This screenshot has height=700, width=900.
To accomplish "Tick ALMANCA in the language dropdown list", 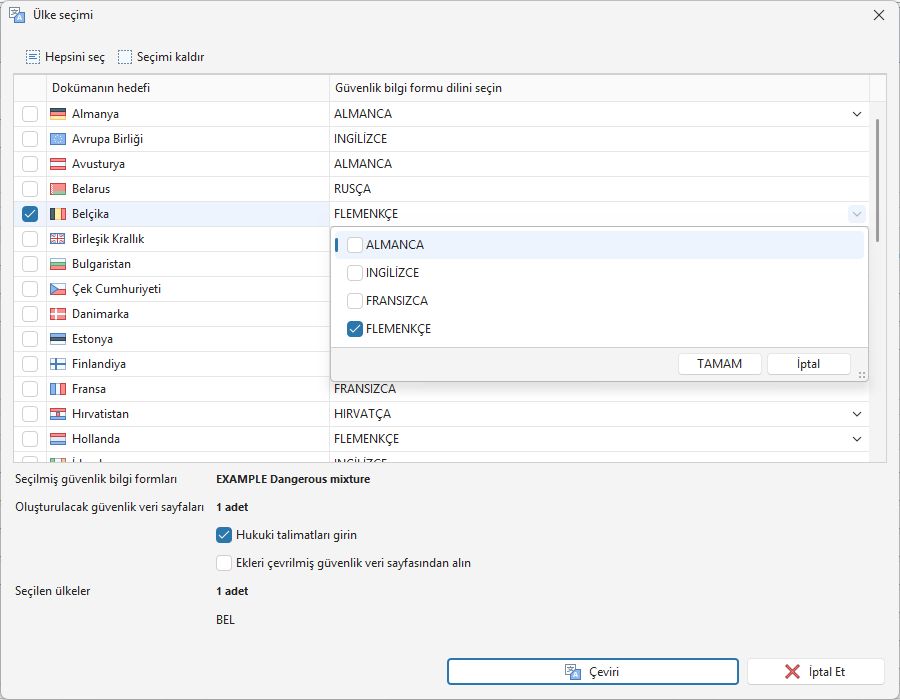I will [355, 245].
